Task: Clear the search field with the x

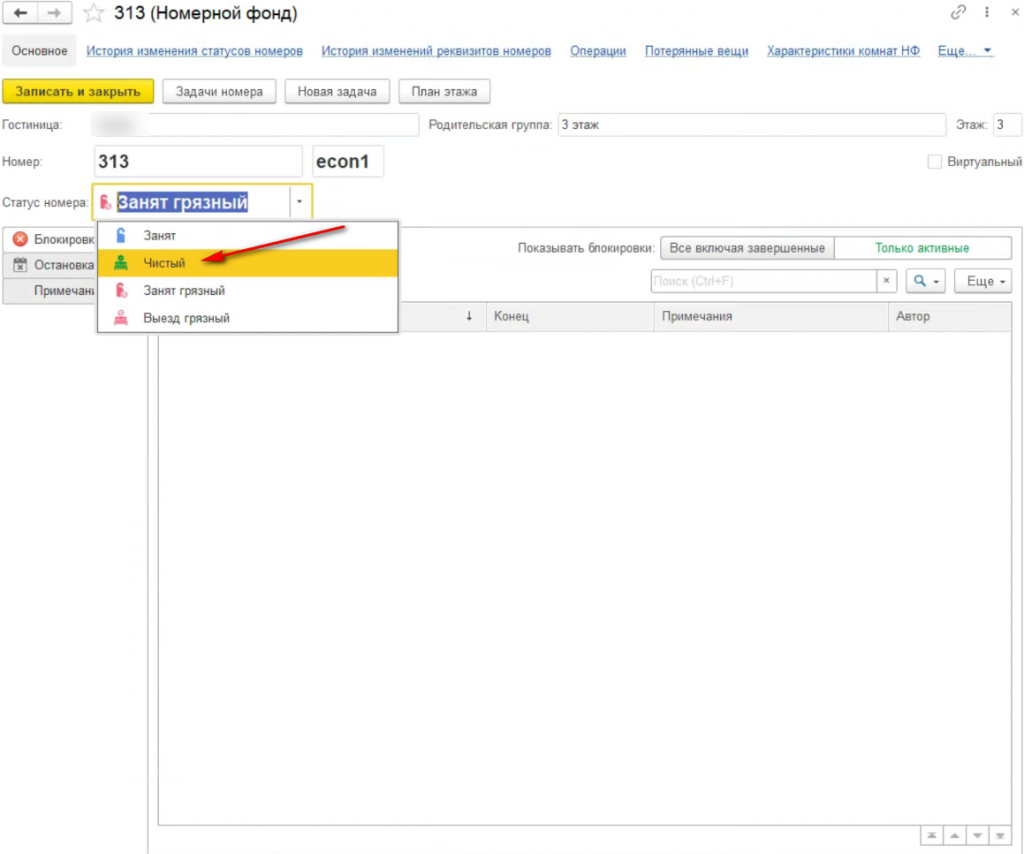Action: (886, 281)
